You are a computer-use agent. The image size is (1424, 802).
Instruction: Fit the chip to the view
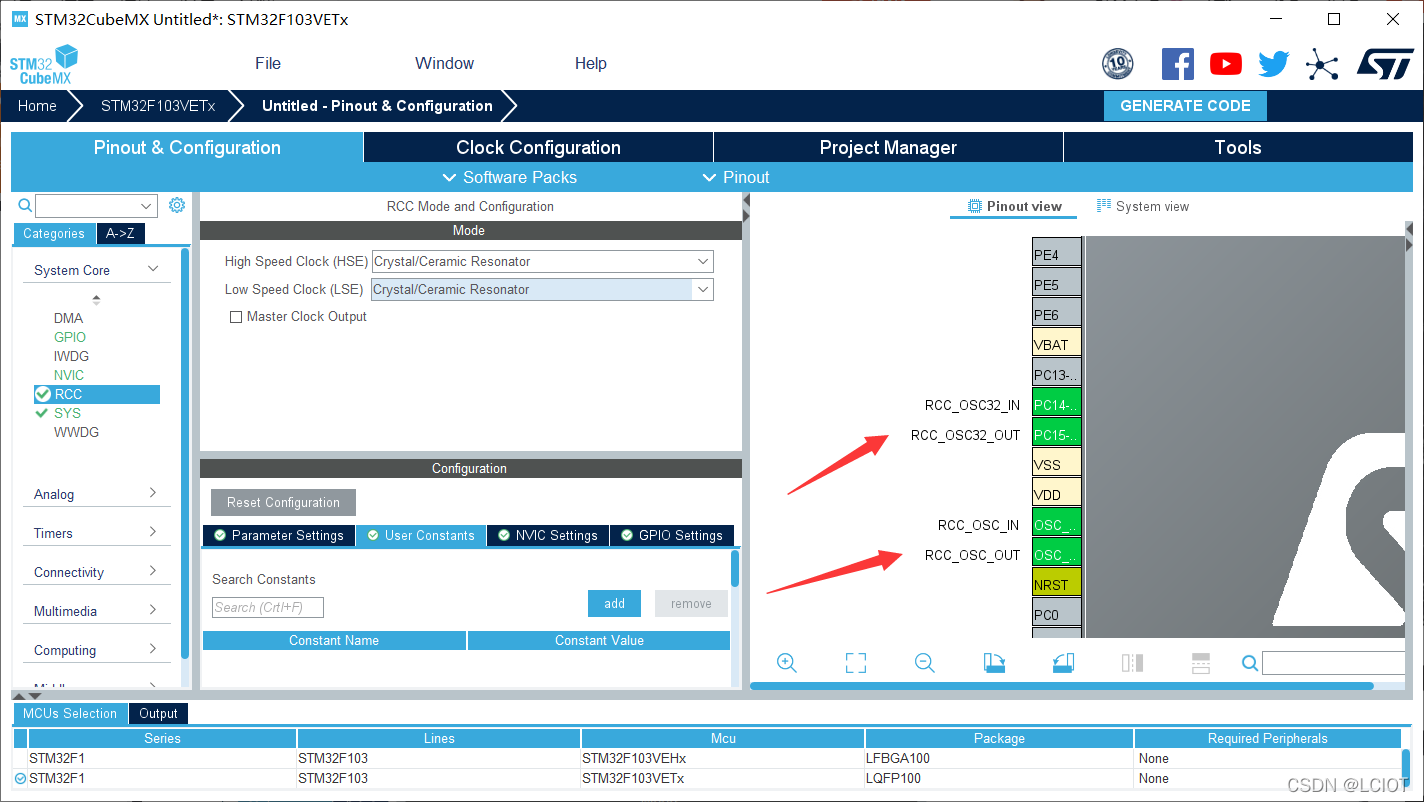[855, 663]
